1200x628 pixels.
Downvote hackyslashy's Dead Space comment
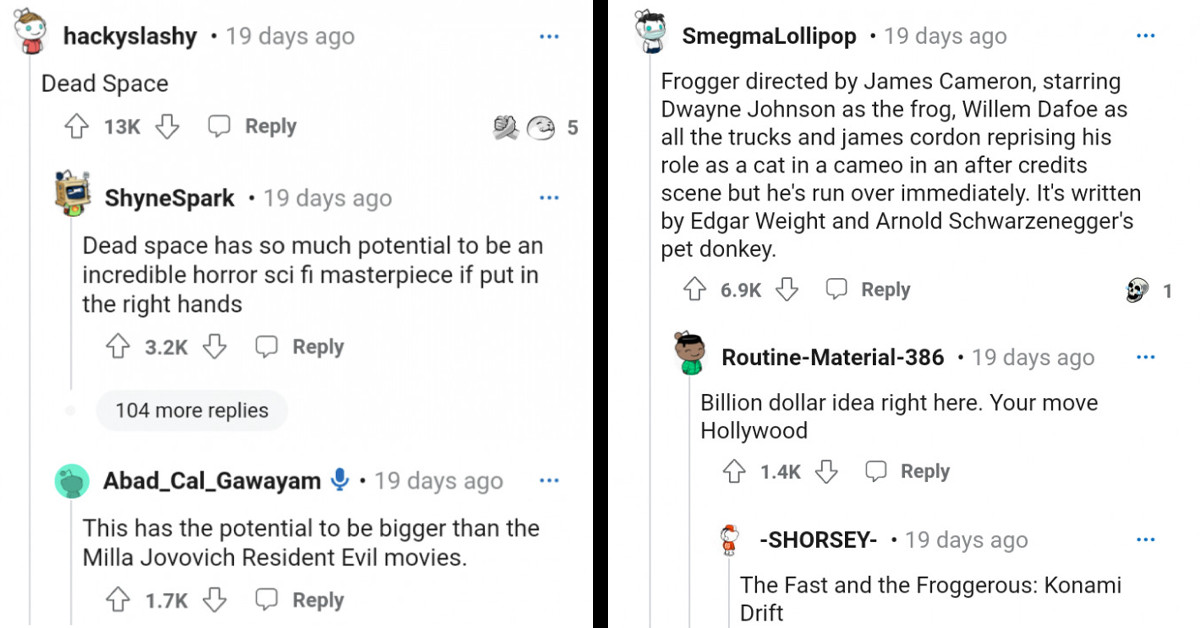point(168,127)
